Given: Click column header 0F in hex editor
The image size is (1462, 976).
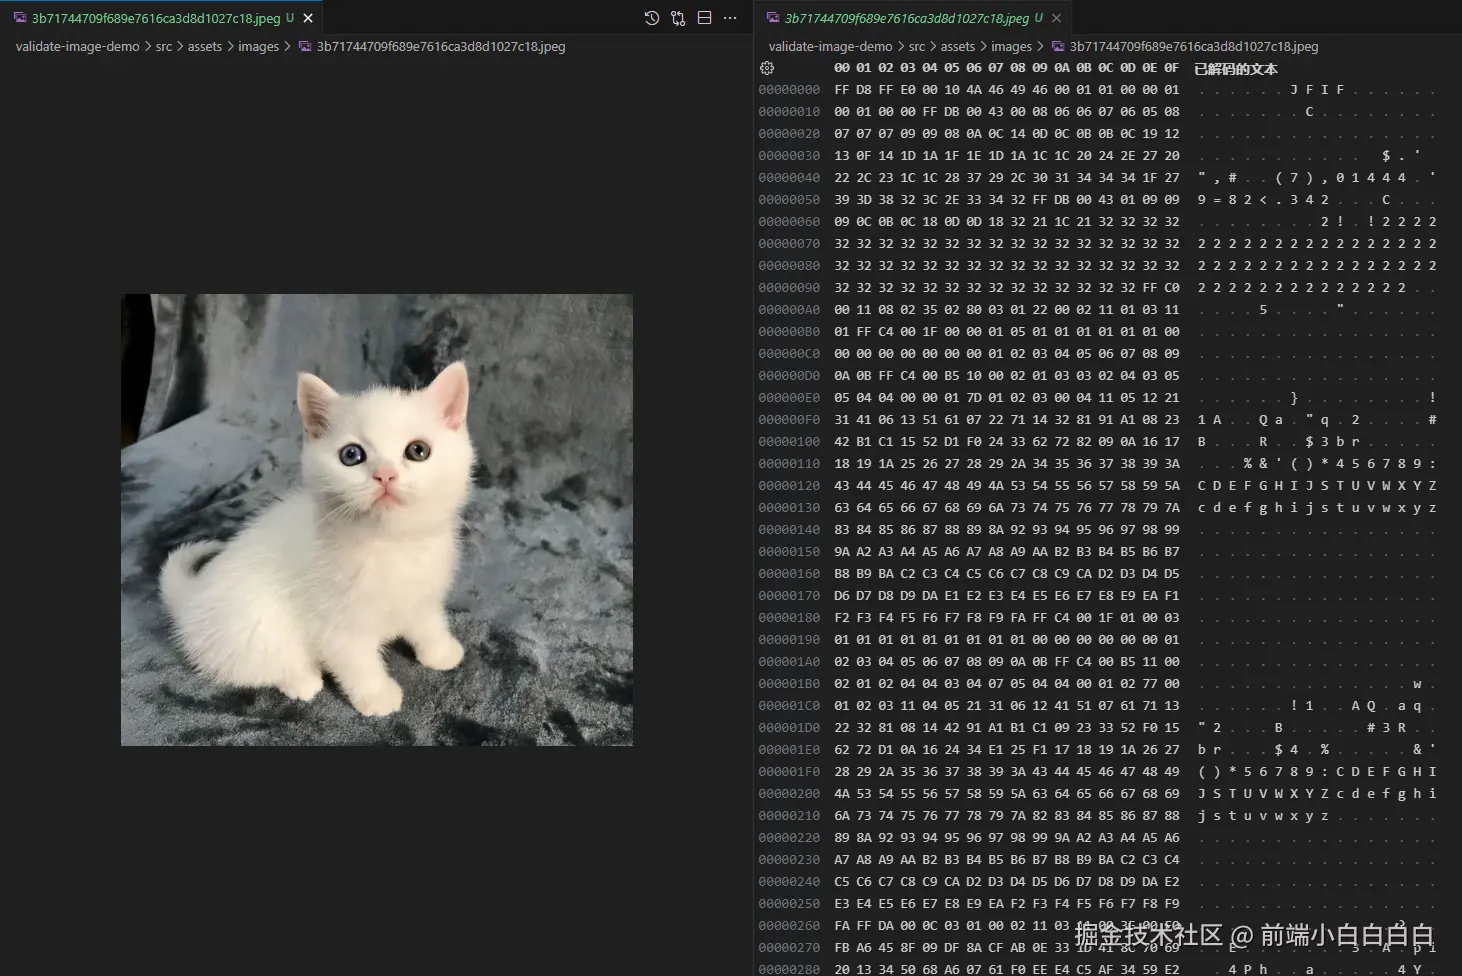Looking at the screenshot, I should pos(1172,68).
